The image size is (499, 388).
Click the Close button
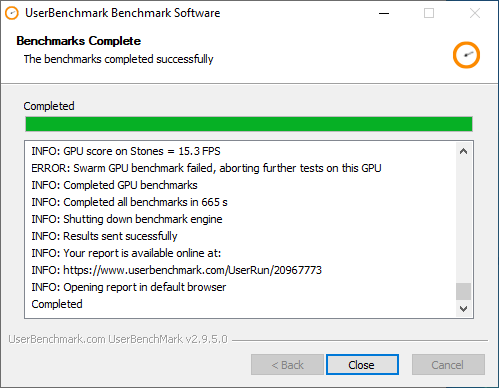tap(362, 364)
